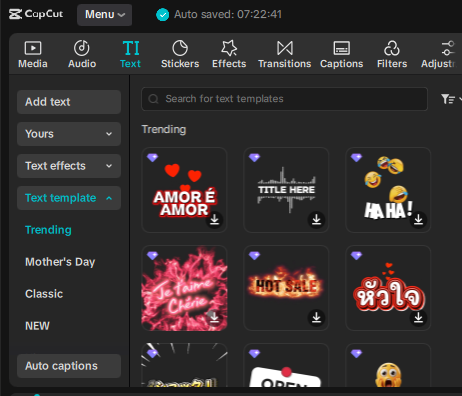Click the premium gem on HOT SALE

point(255,256)
